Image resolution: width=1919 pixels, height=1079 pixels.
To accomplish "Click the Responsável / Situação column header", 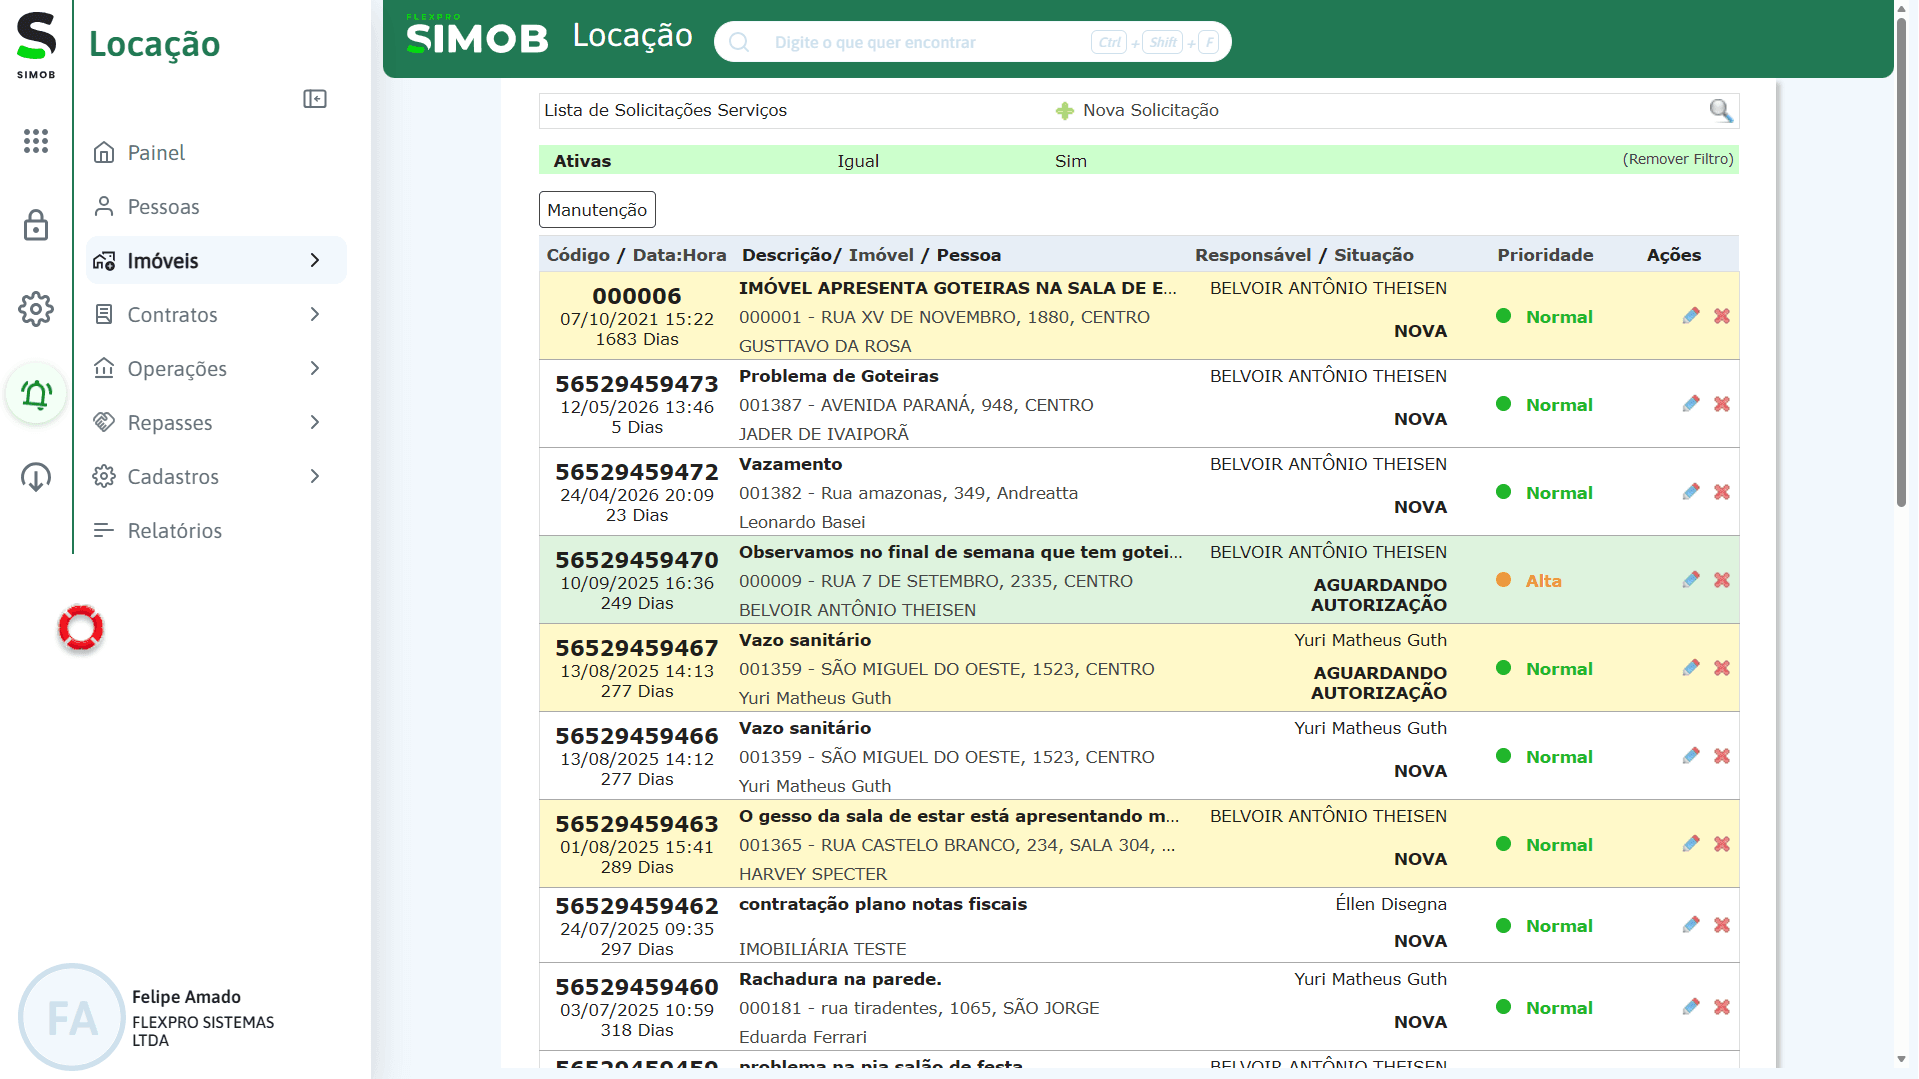I will (x=1304, y=255).
